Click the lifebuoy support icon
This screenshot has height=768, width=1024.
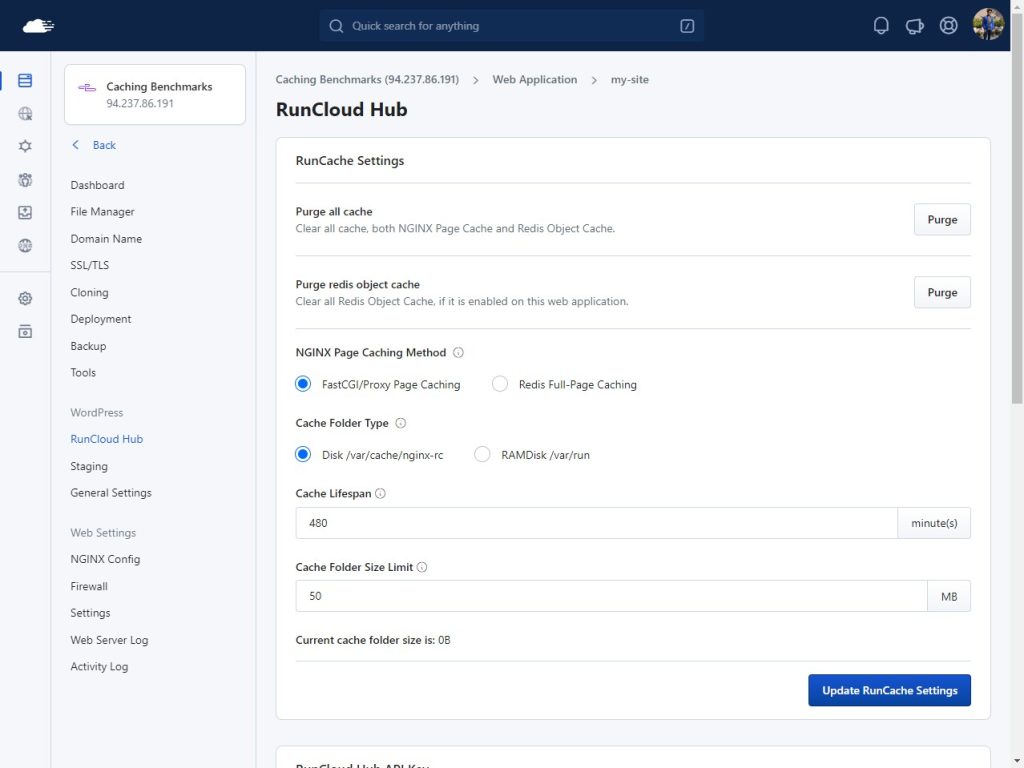coord(948,26)
